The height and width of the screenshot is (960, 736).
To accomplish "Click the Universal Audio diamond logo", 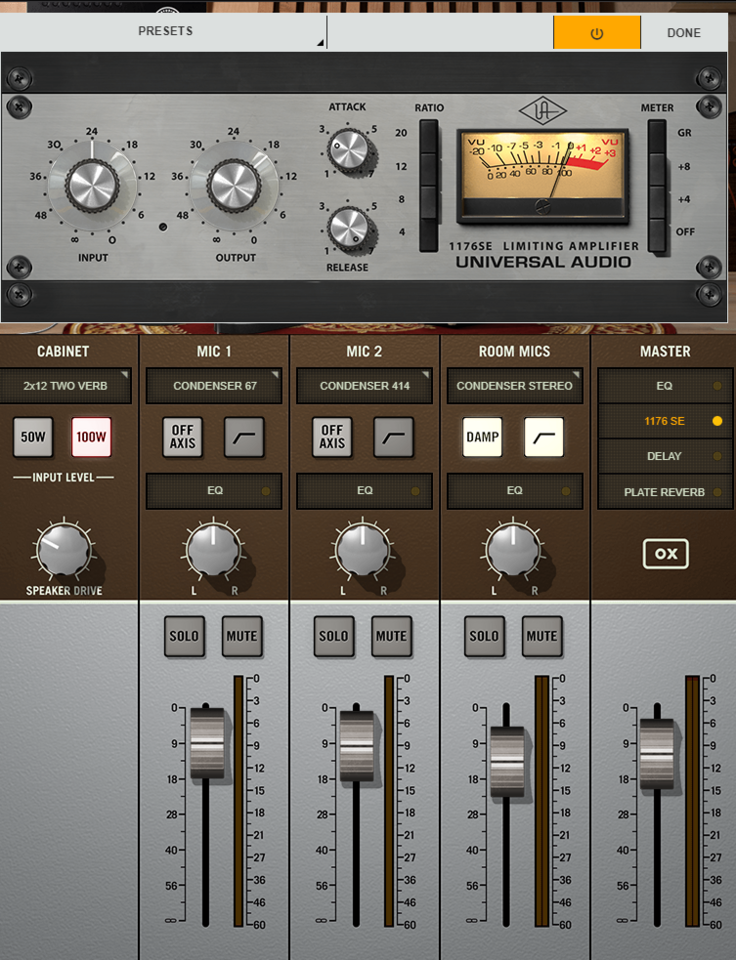I will point(543,111).
